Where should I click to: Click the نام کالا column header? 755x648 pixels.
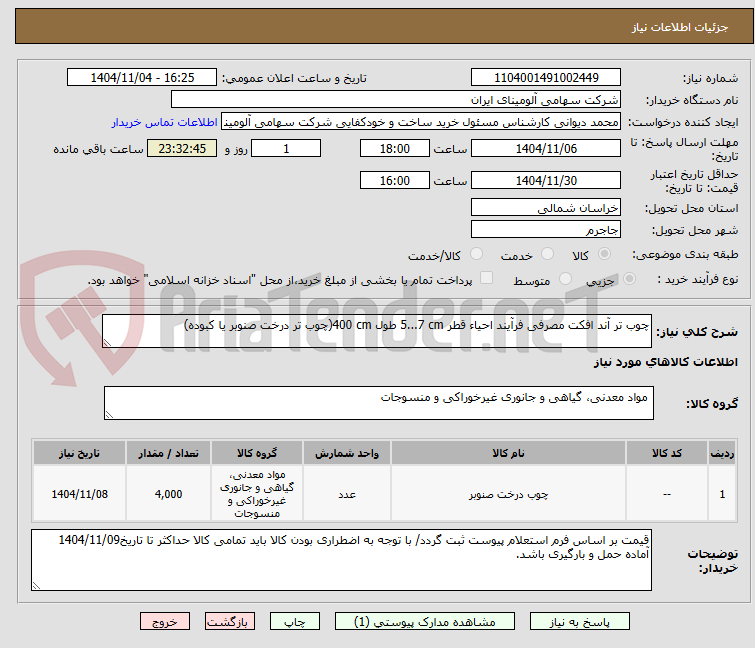click(508, 453)
